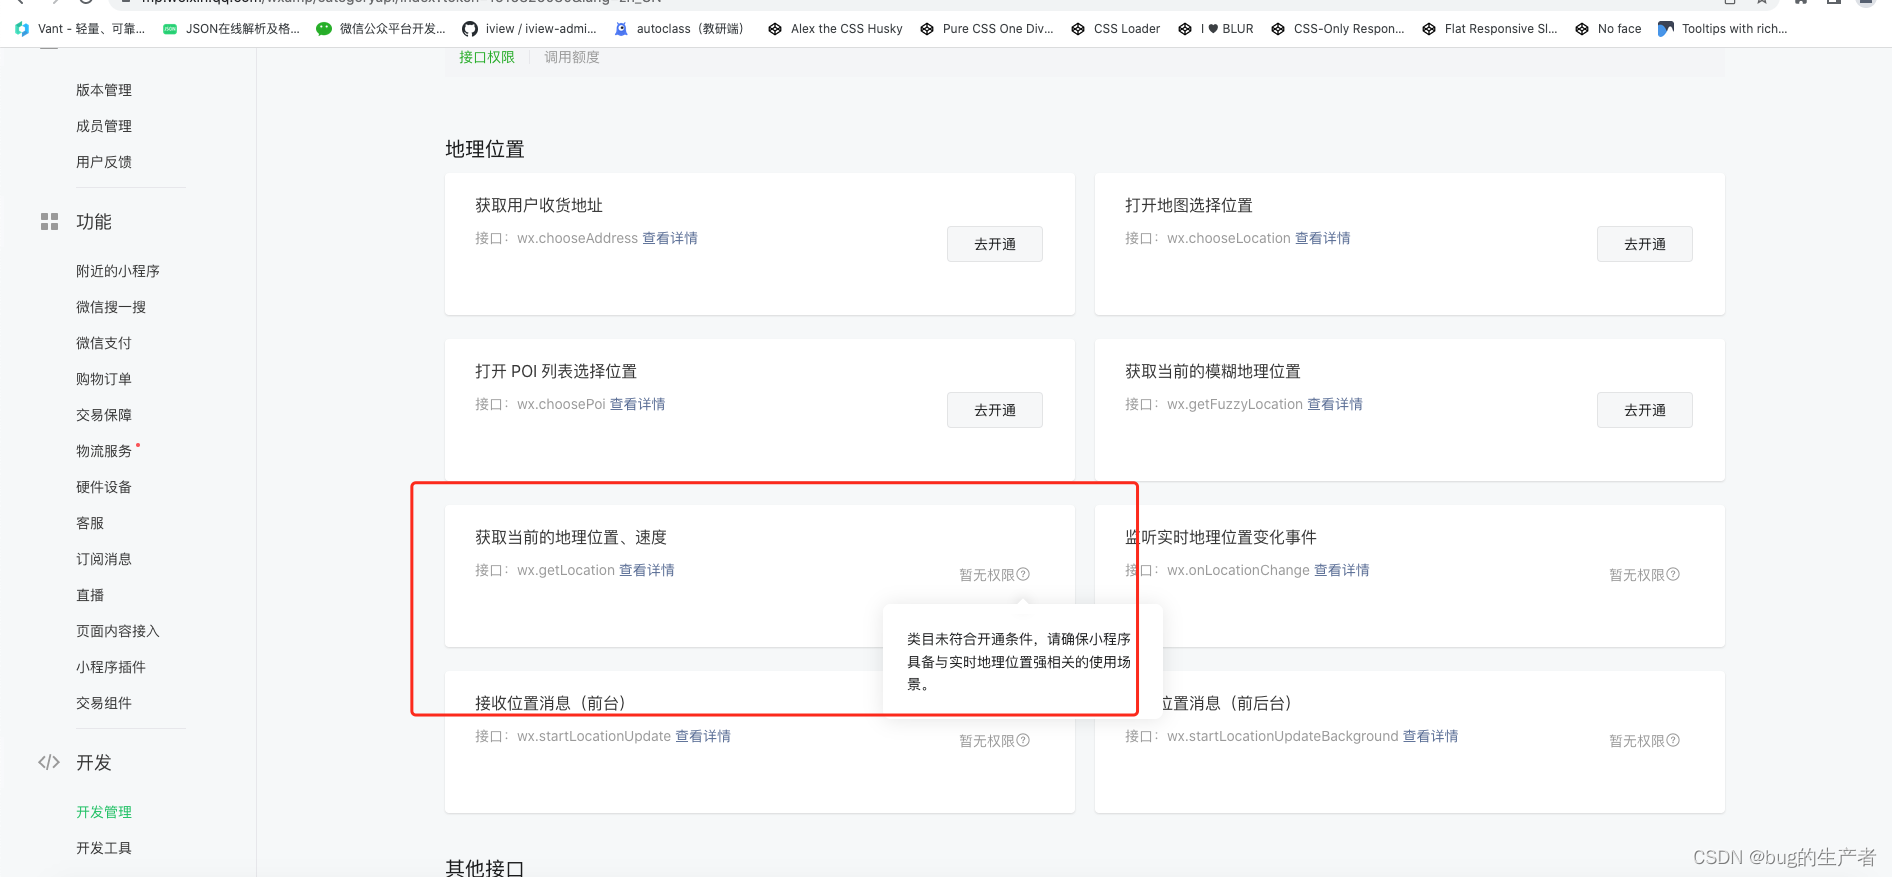Click 去开通 for wx.chooseAddress
The height and width of the screenshot is (877, 1892).
pos(994,244)
